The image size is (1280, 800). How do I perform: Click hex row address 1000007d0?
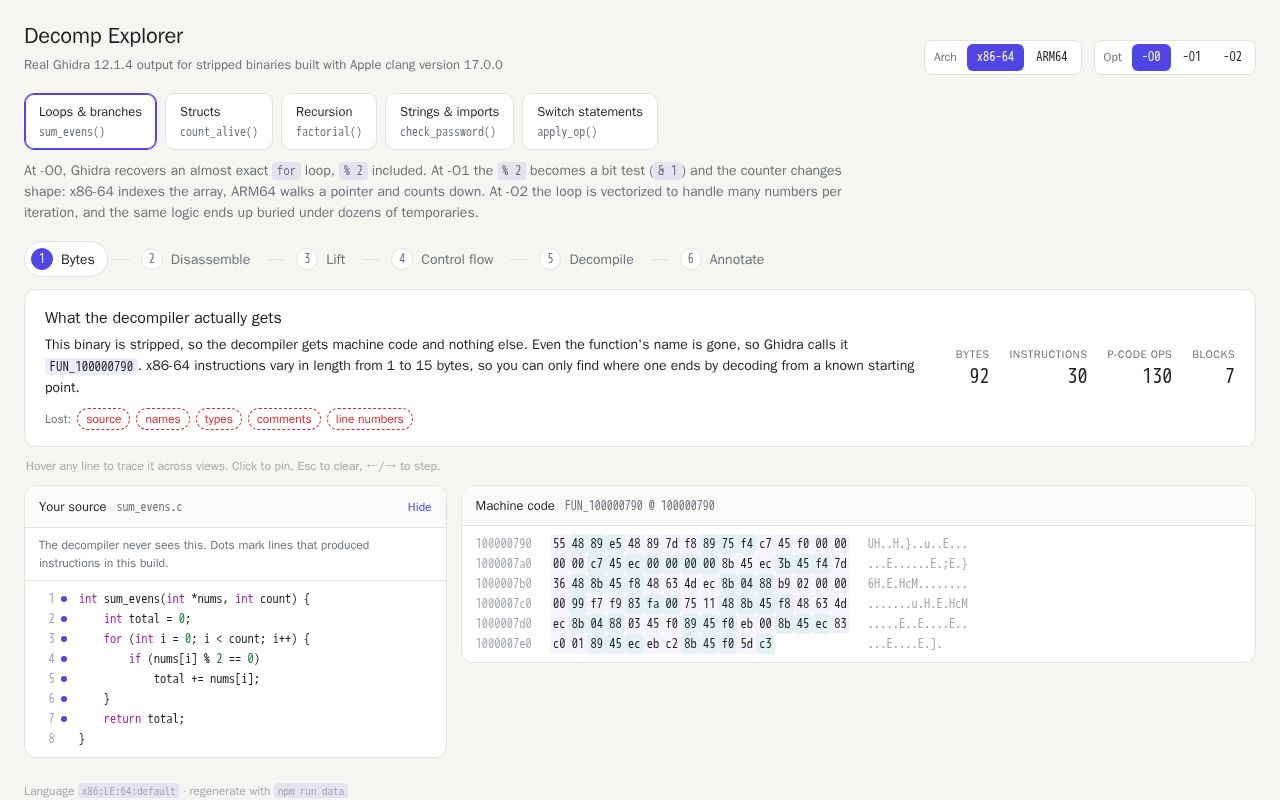point(505,624)
